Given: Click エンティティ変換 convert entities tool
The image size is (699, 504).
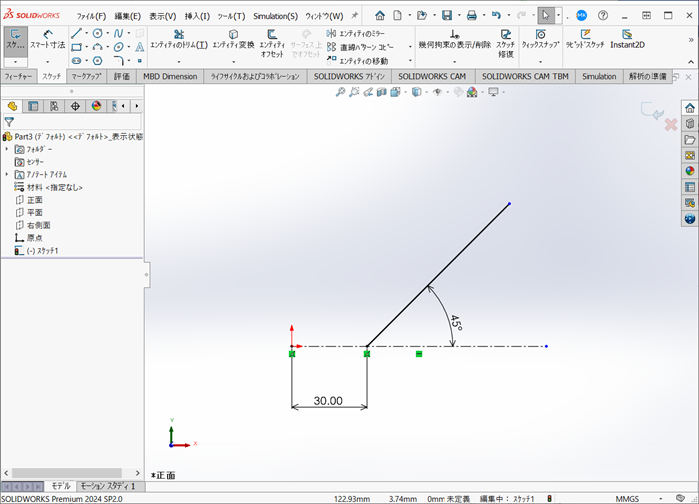Looking at the screenshot, I should pos(233,40).
